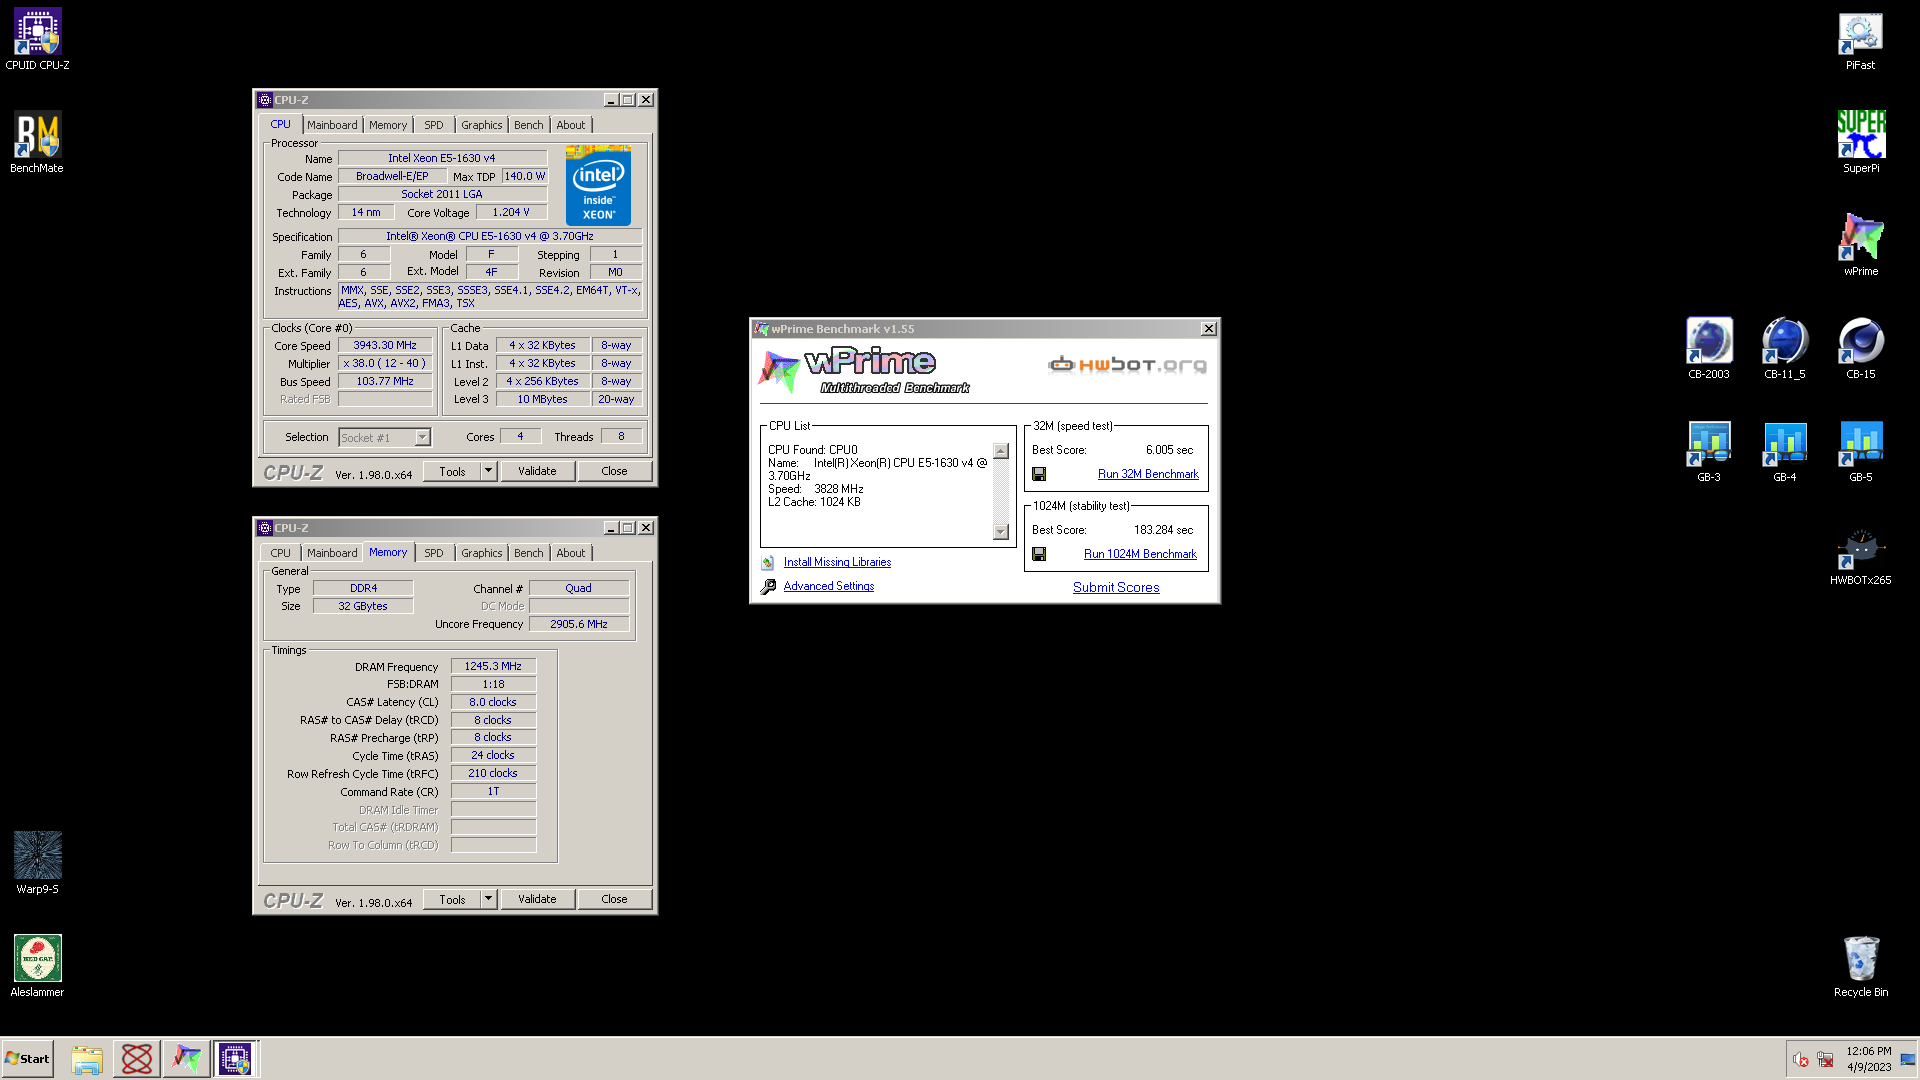
Task: Open the Recycle Bin
Action: (1860, 966)
